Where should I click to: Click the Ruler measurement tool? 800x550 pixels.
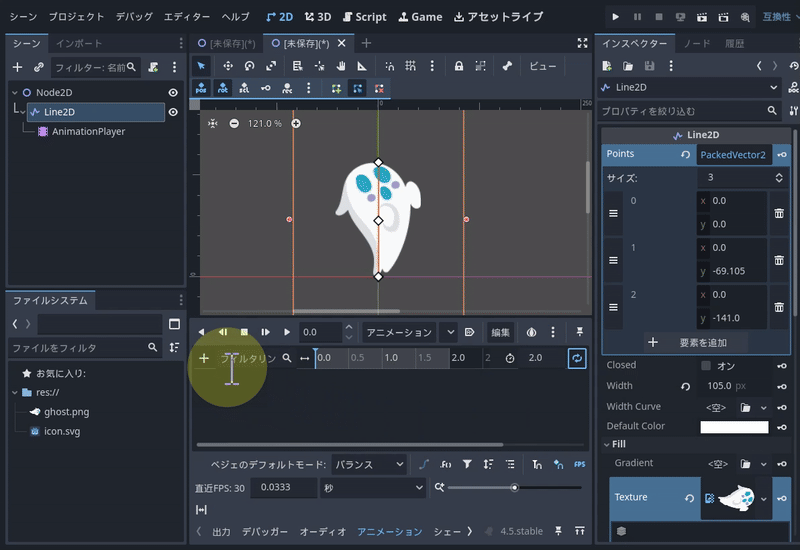tap(361, 66)
